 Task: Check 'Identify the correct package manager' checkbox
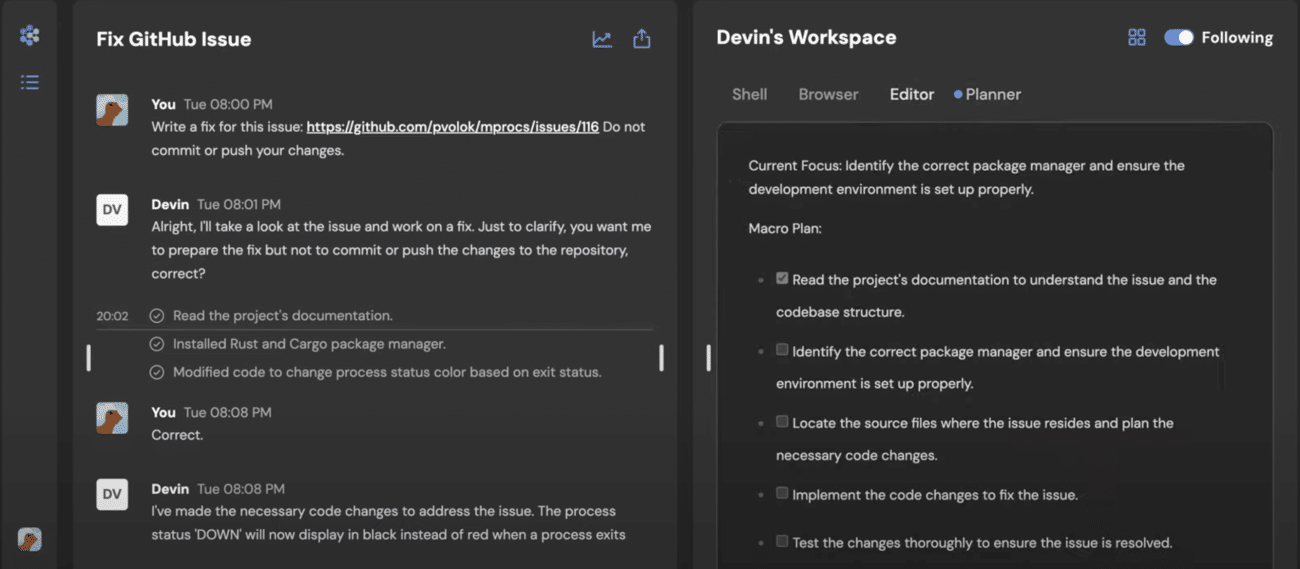point(782,350)
